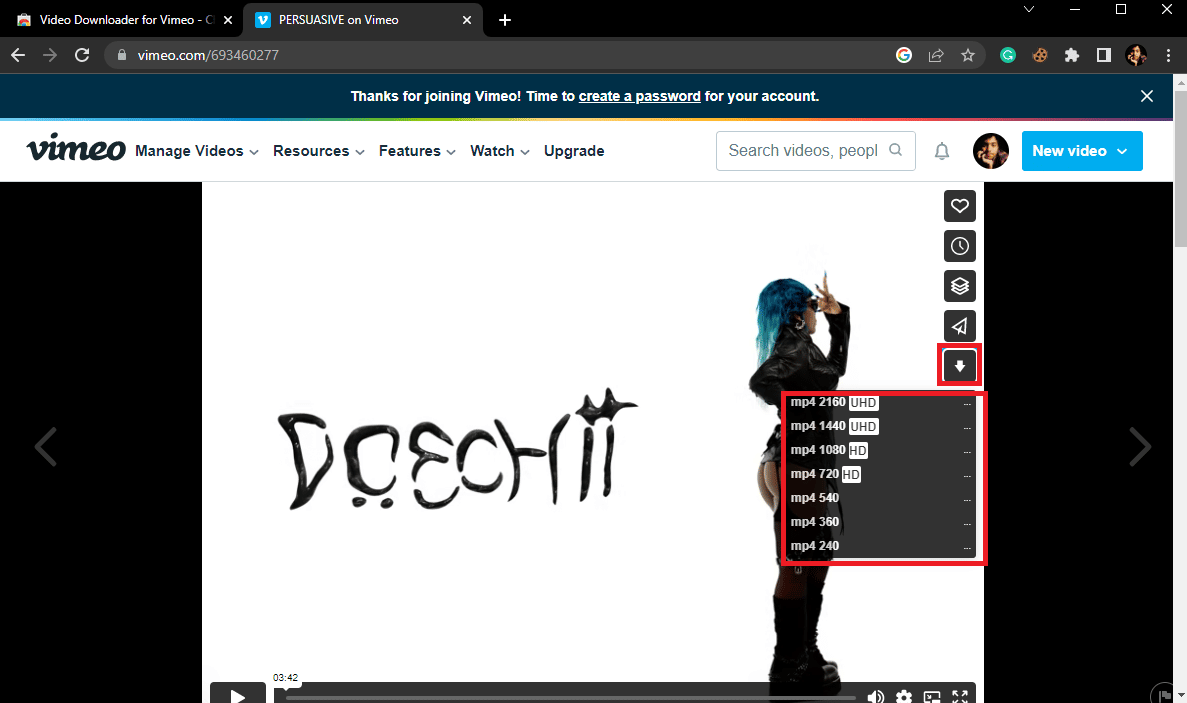Like the video with the heart icon
1187x703 pixels.
click(x=959, y=206)
